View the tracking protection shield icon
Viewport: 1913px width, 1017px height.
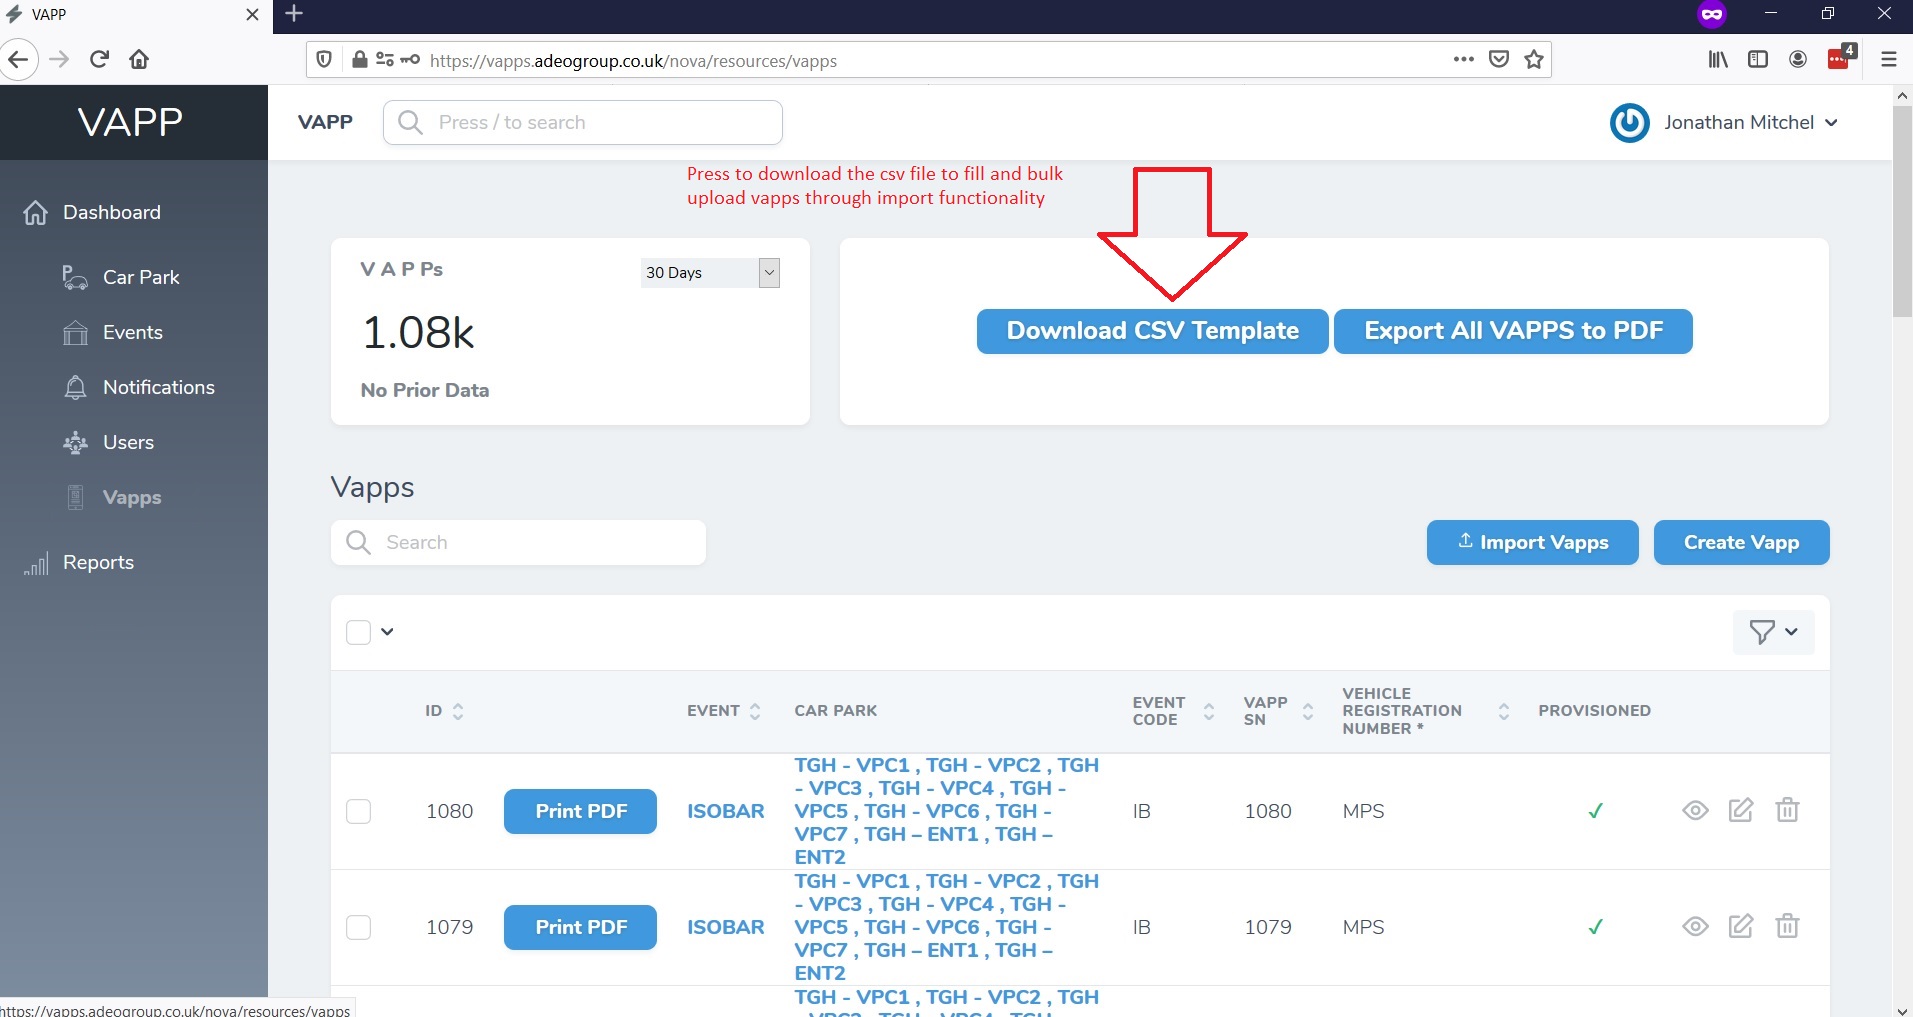tap(324, 60)
